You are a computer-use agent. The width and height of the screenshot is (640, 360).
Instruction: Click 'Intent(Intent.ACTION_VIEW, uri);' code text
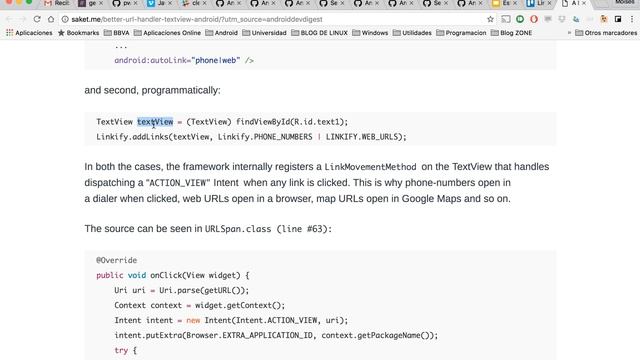tap(276, 320)
